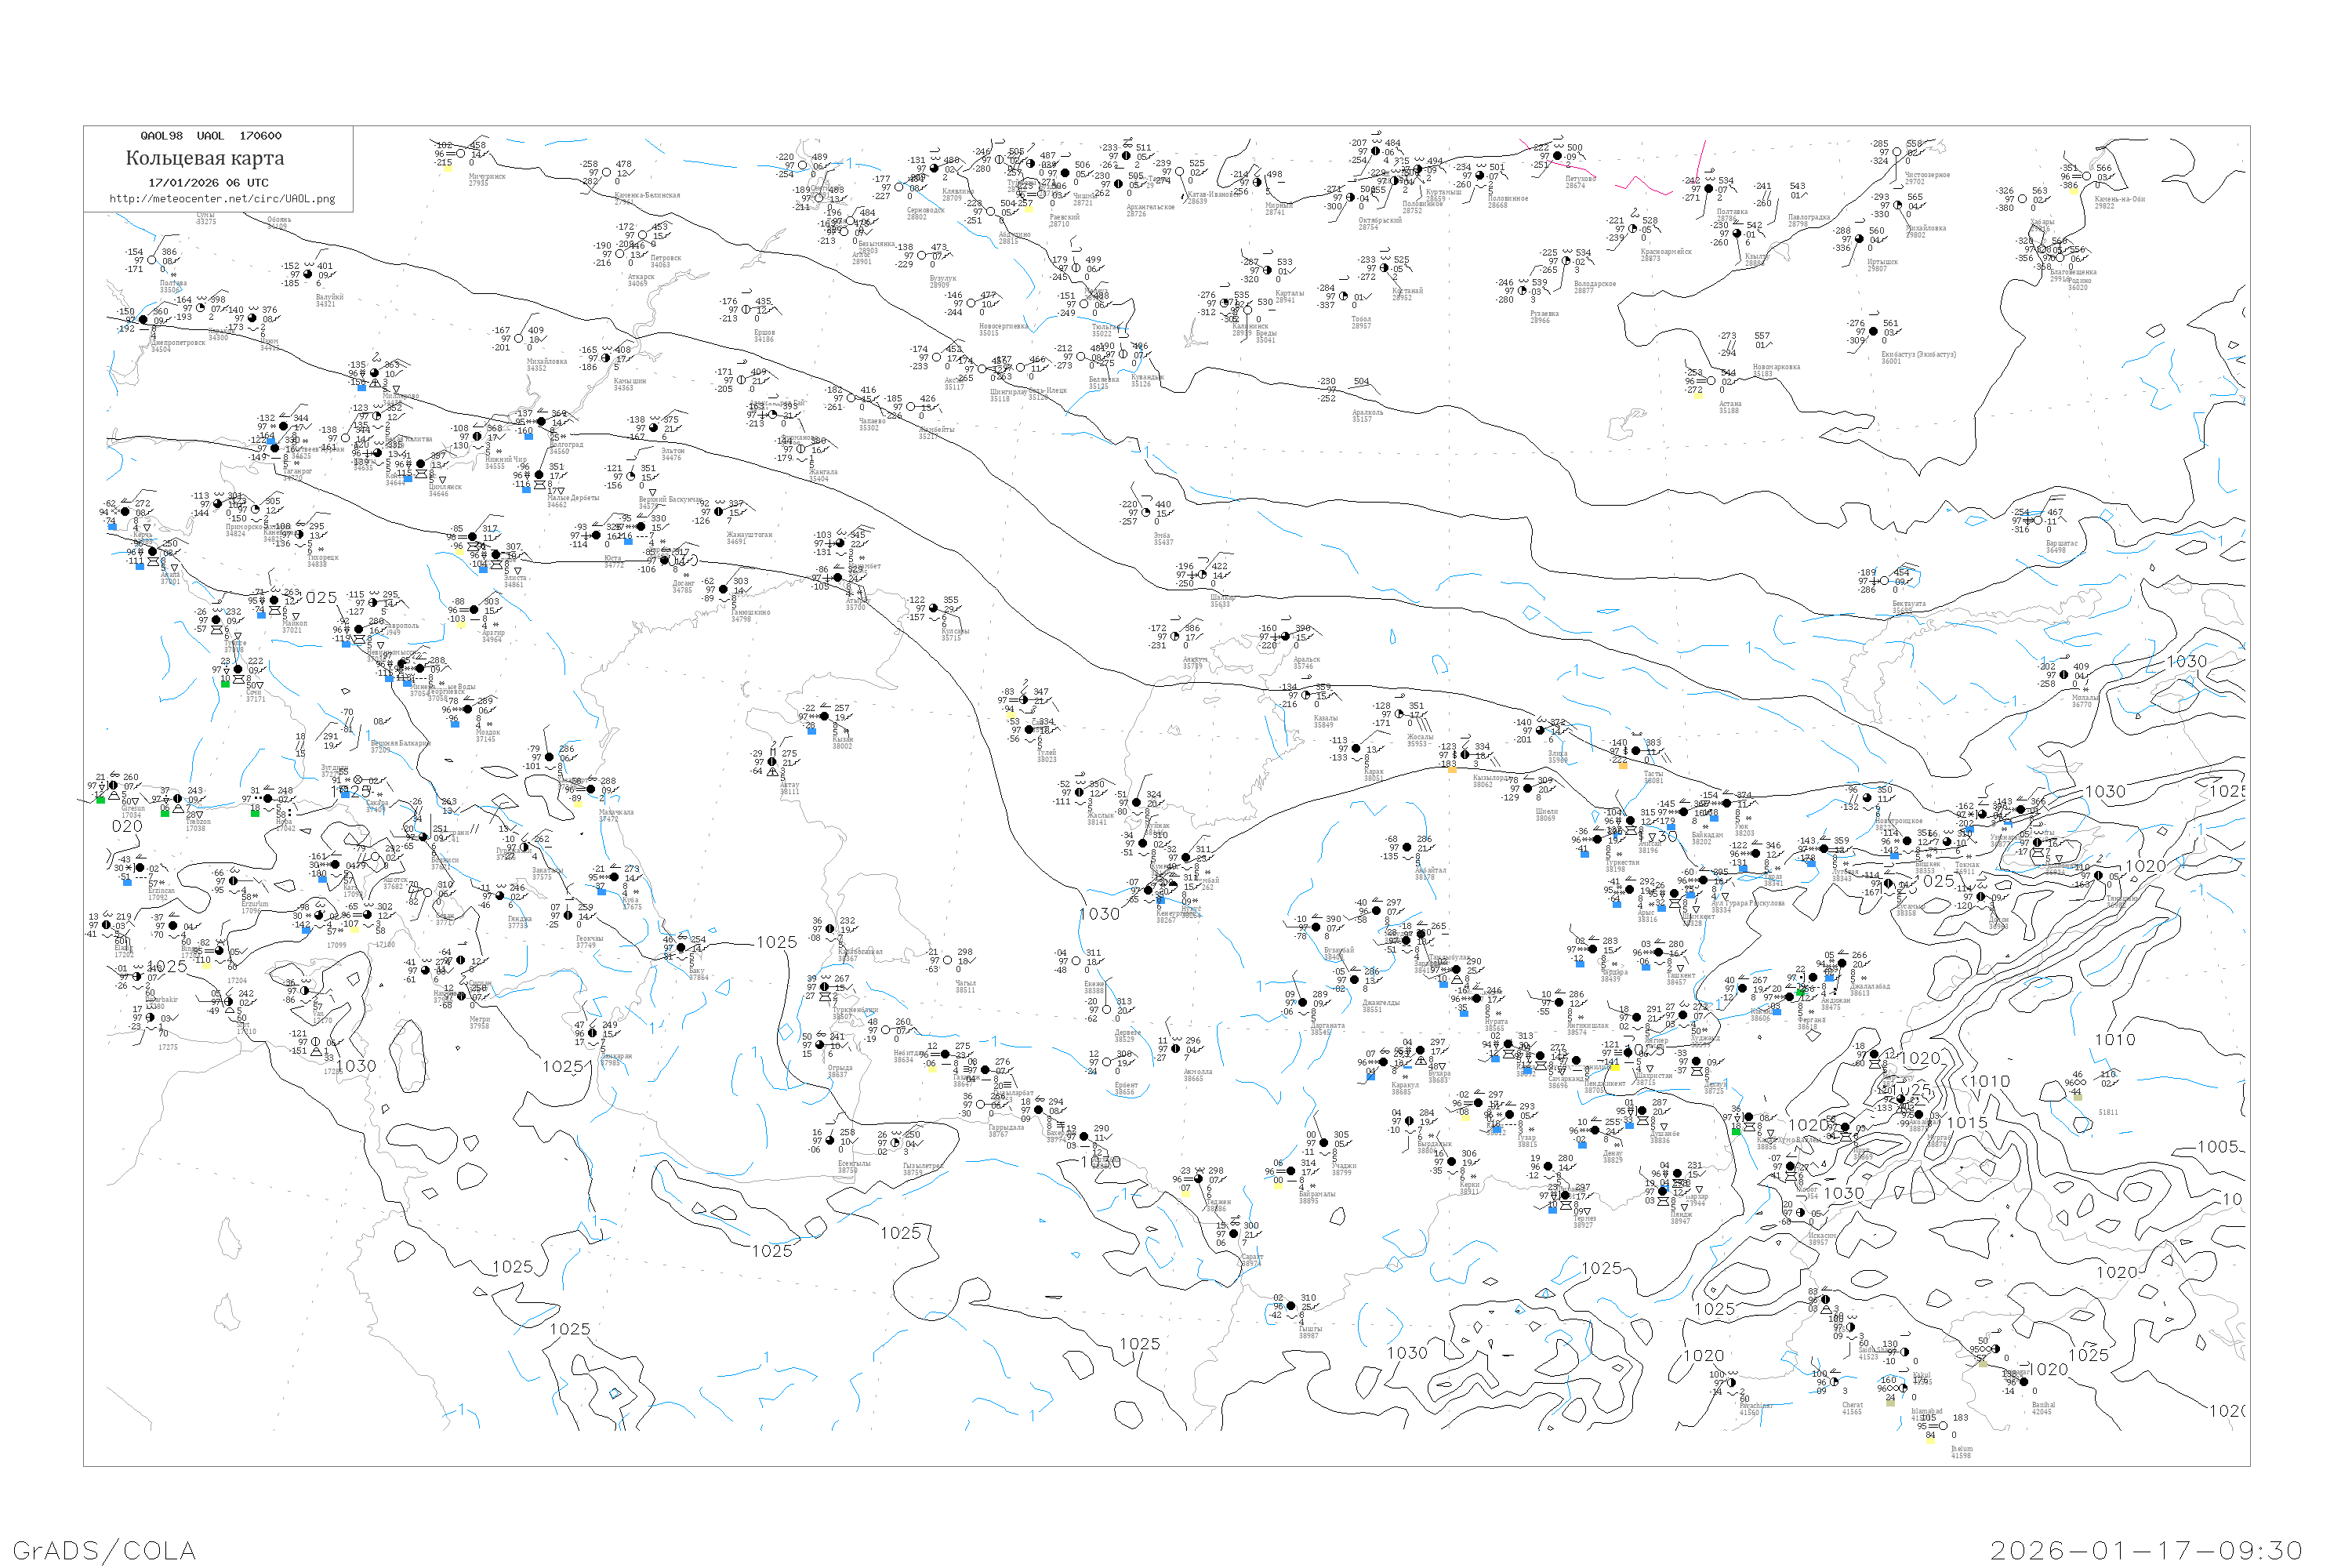Click the Валуйки station cloud-cover symbol

(x=308, y=274)
